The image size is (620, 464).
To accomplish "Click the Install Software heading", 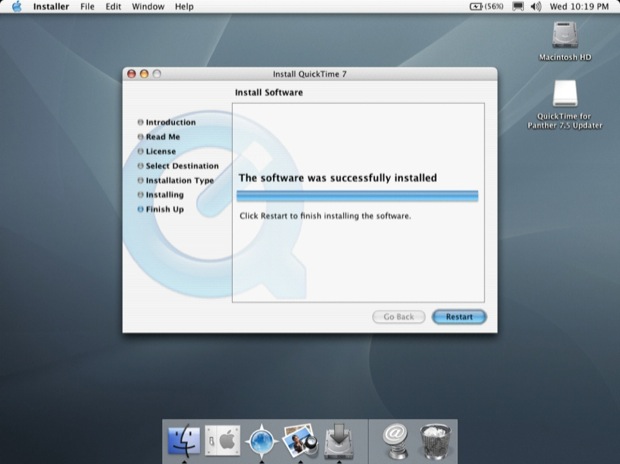I will 269,93.
